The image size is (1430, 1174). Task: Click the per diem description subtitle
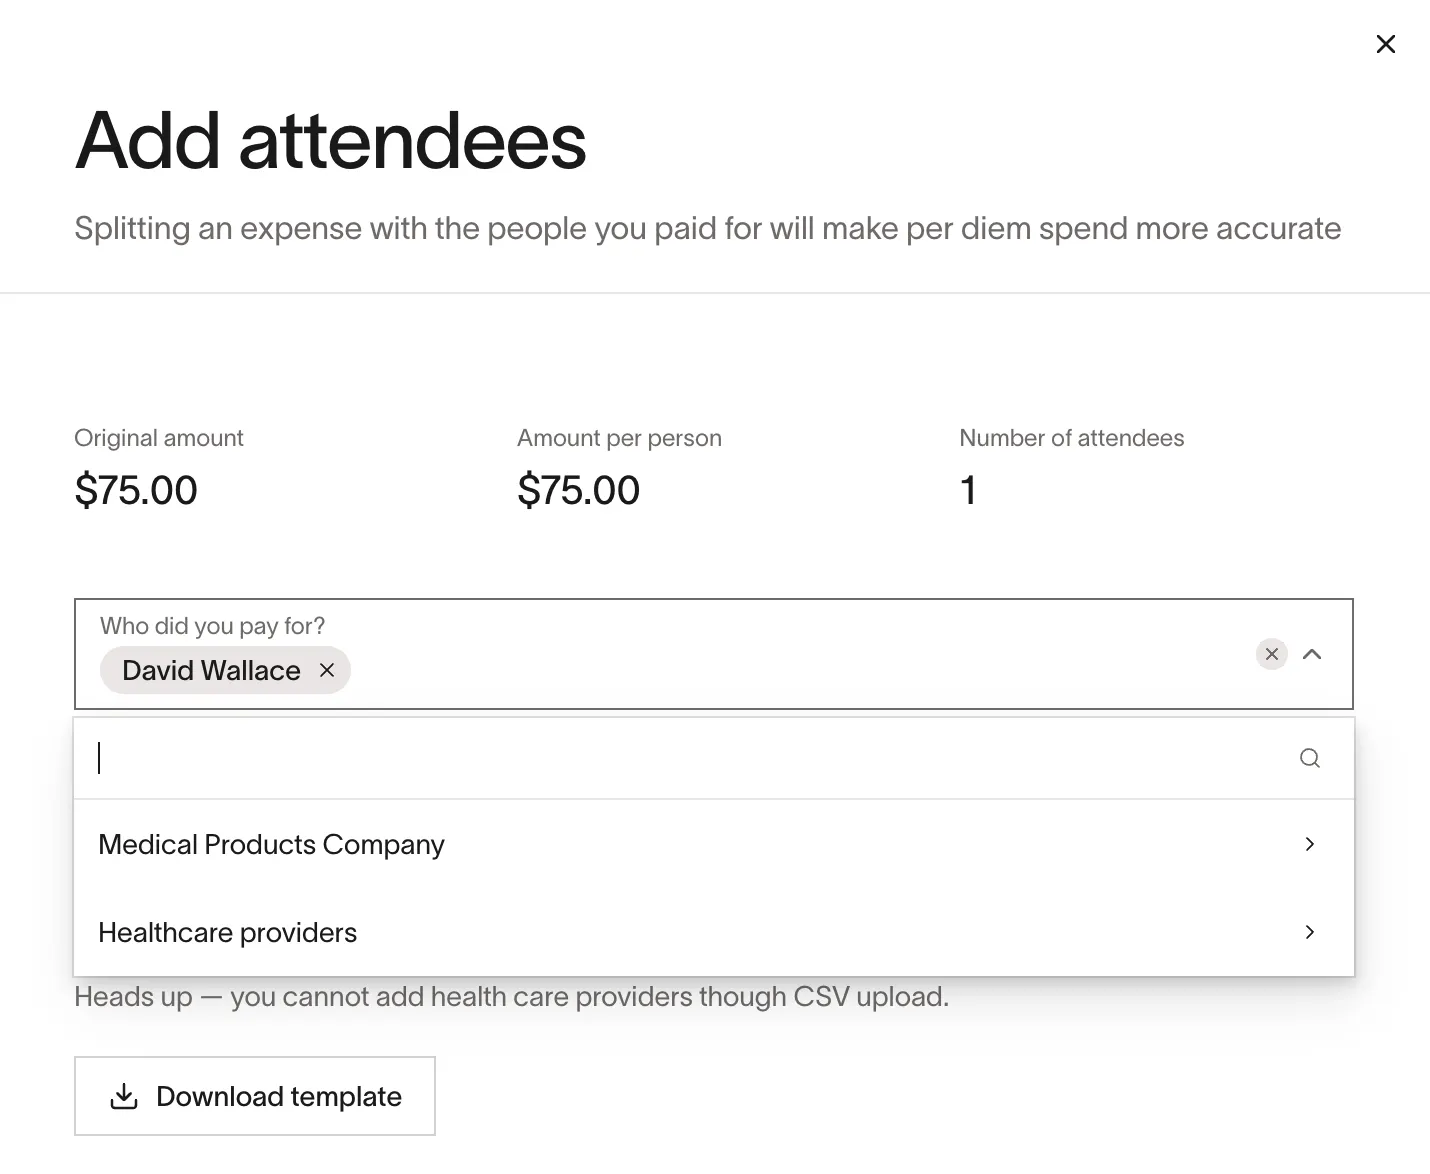(707, 228)
